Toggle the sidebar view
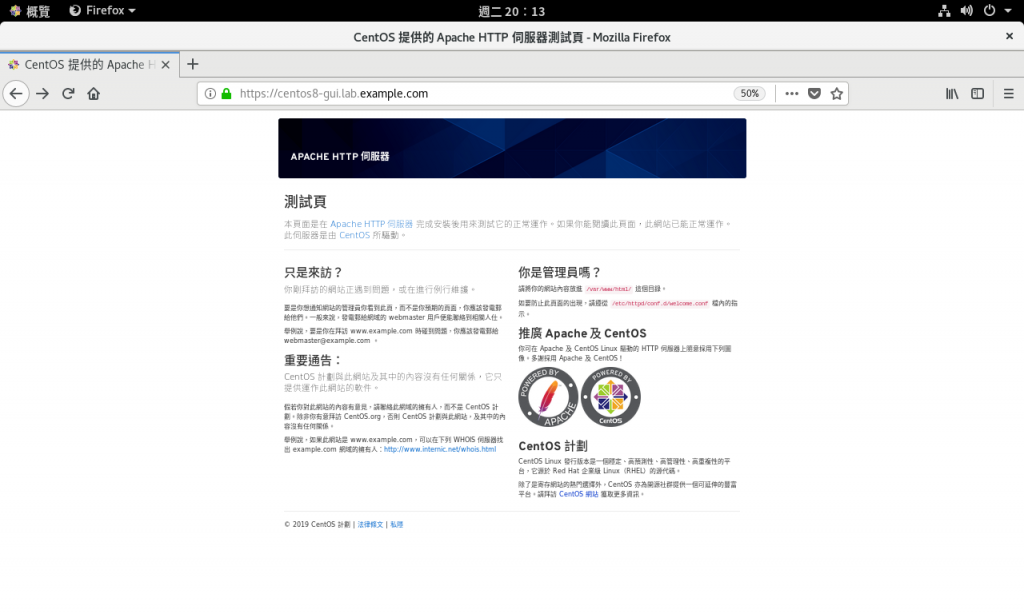Screen dimensions: 1024x614 (x=977, y=93)
